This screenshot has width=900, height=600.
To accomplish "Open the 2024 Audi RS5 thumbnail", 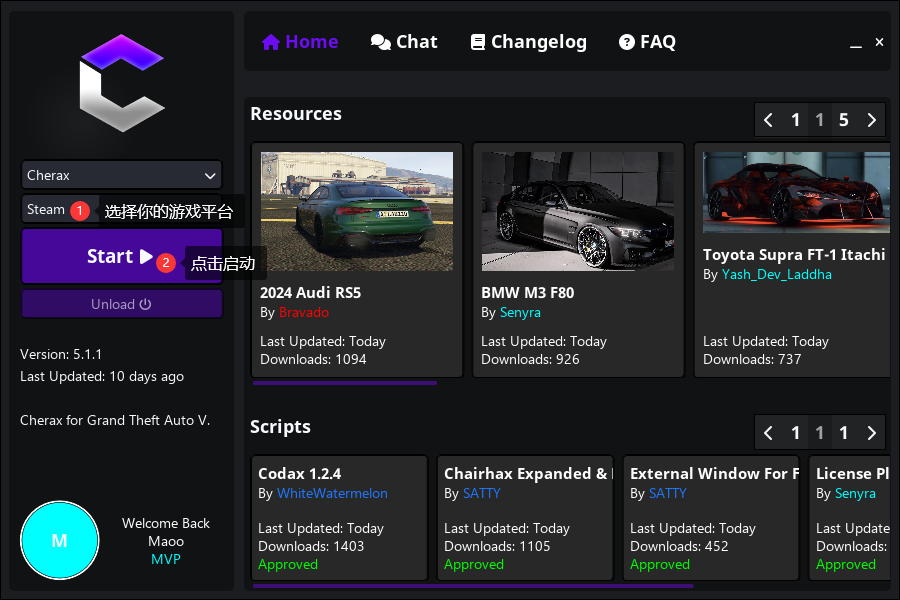I will [357, 211].
